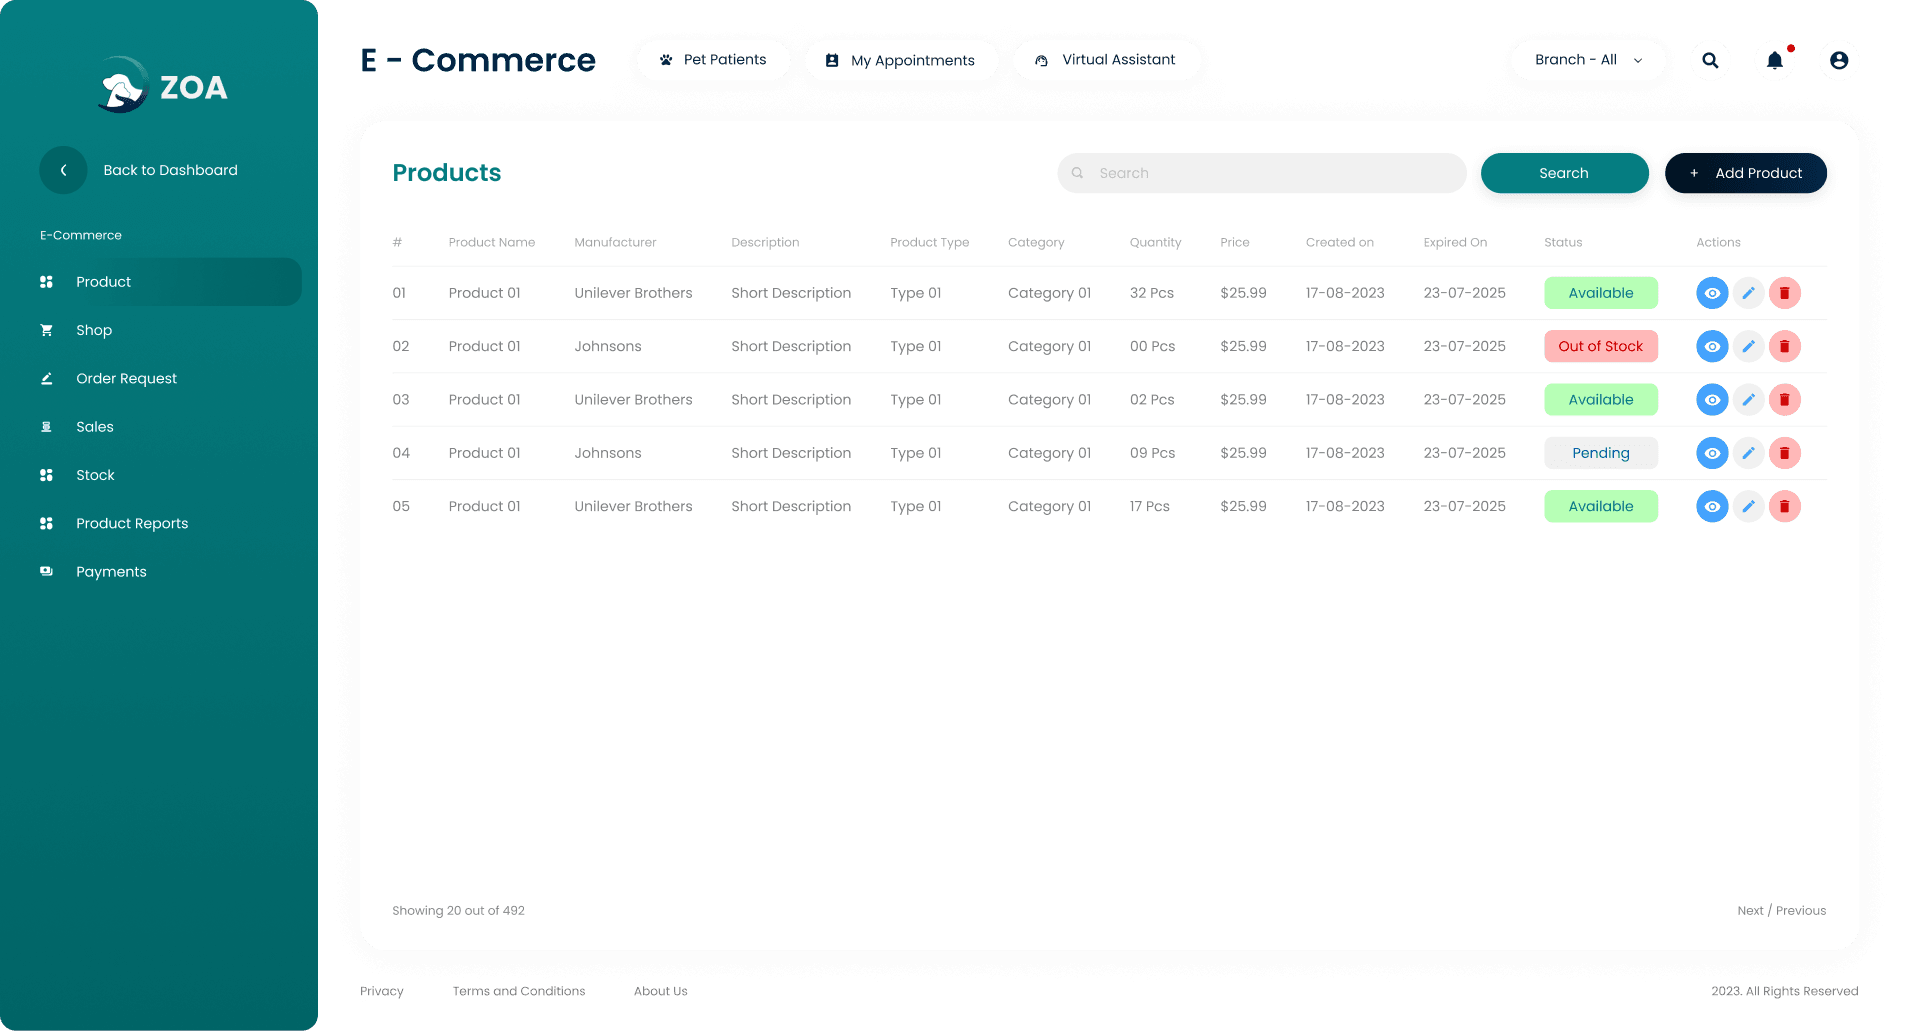Open the user profile icon
This screenshot has width=1908, height=1031.
click(x=1839, y=60)
